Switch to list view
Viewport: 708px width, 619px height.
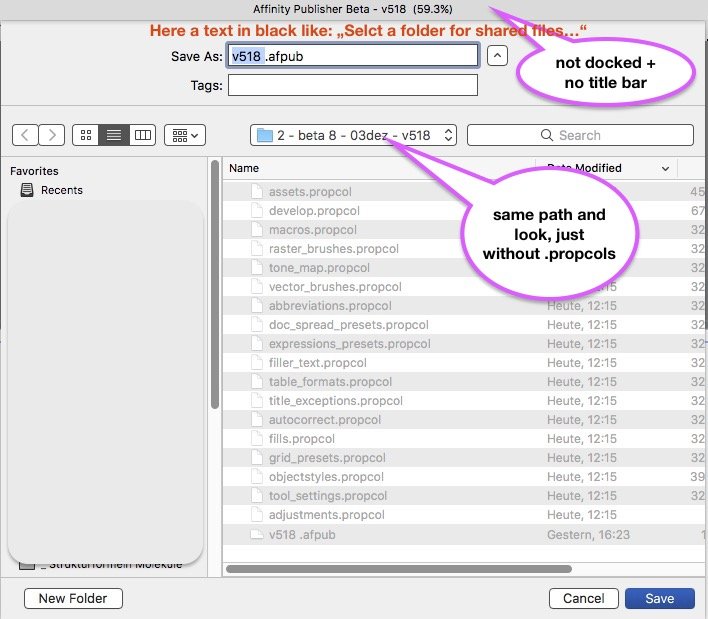(x=114, y=135)
